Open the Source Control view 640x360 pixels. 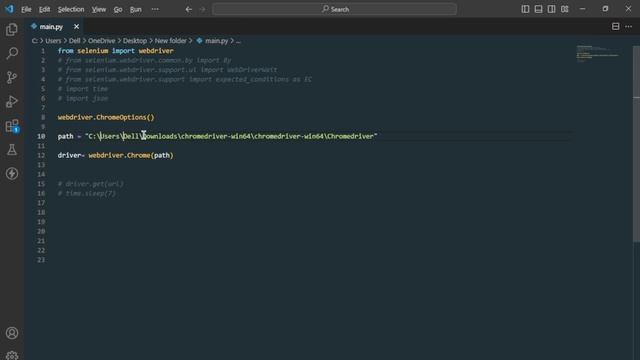tap(12, 78)
